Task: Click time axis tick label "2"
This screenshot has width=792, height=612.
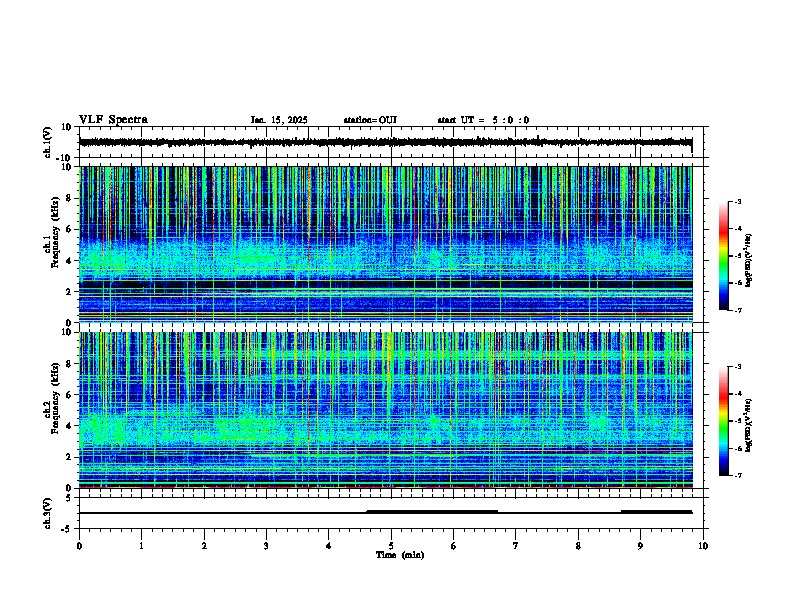Action: 204,546
